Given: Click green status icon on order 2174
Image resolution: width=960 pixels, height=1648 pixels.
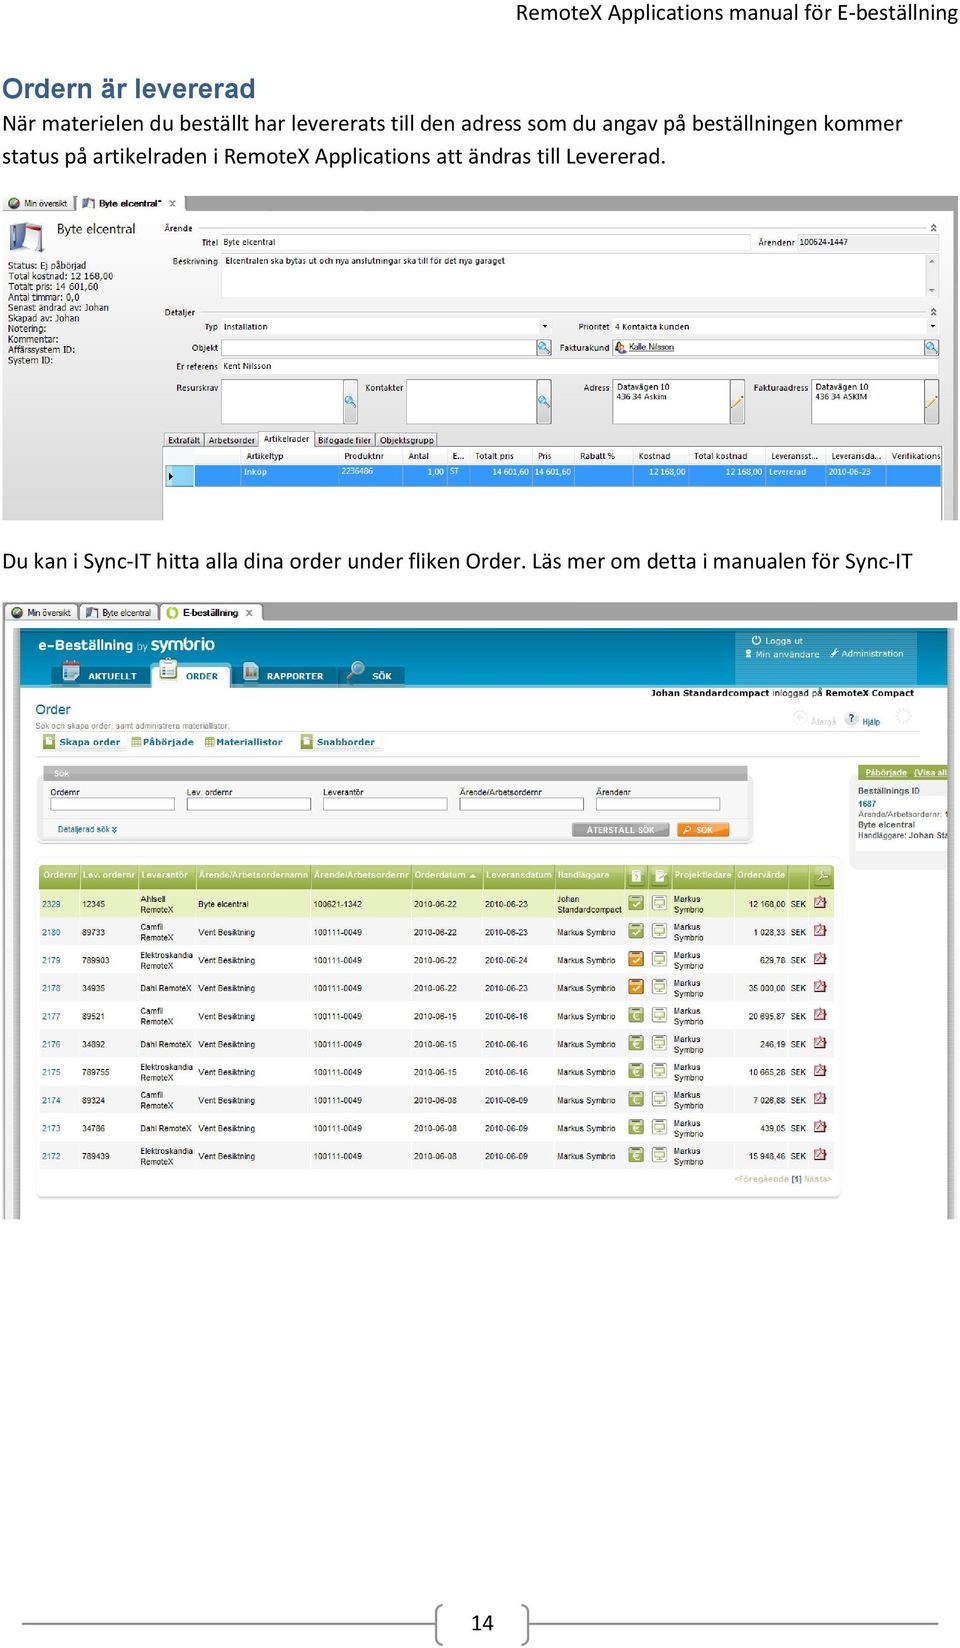Looking at the screenshot, I should (636, 1099).
